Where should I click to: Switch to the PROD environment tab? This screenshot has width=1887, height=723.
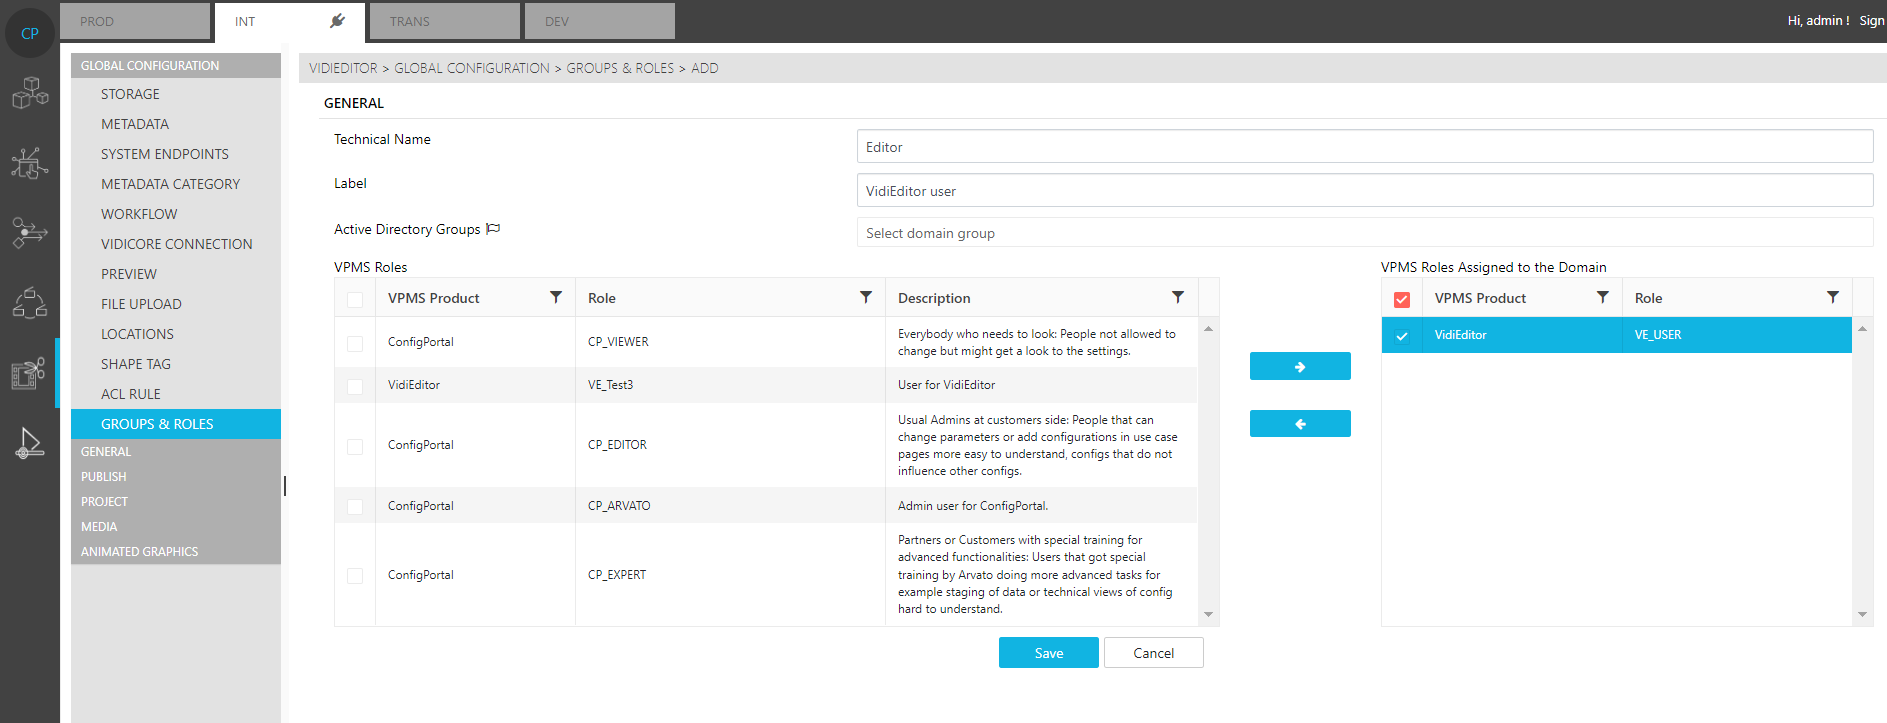pos(134,21)
